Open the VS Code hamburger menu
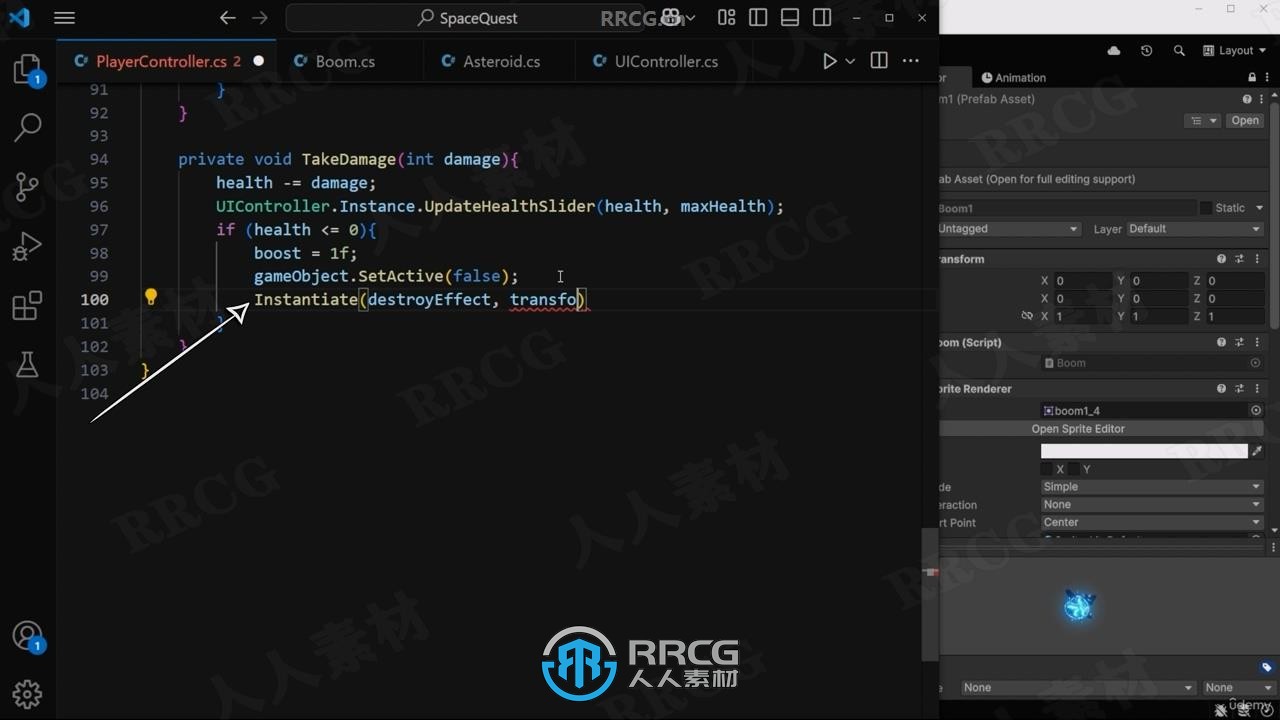Image resolution: width=1280 pixels, height=720 pixels. [64, 18]
